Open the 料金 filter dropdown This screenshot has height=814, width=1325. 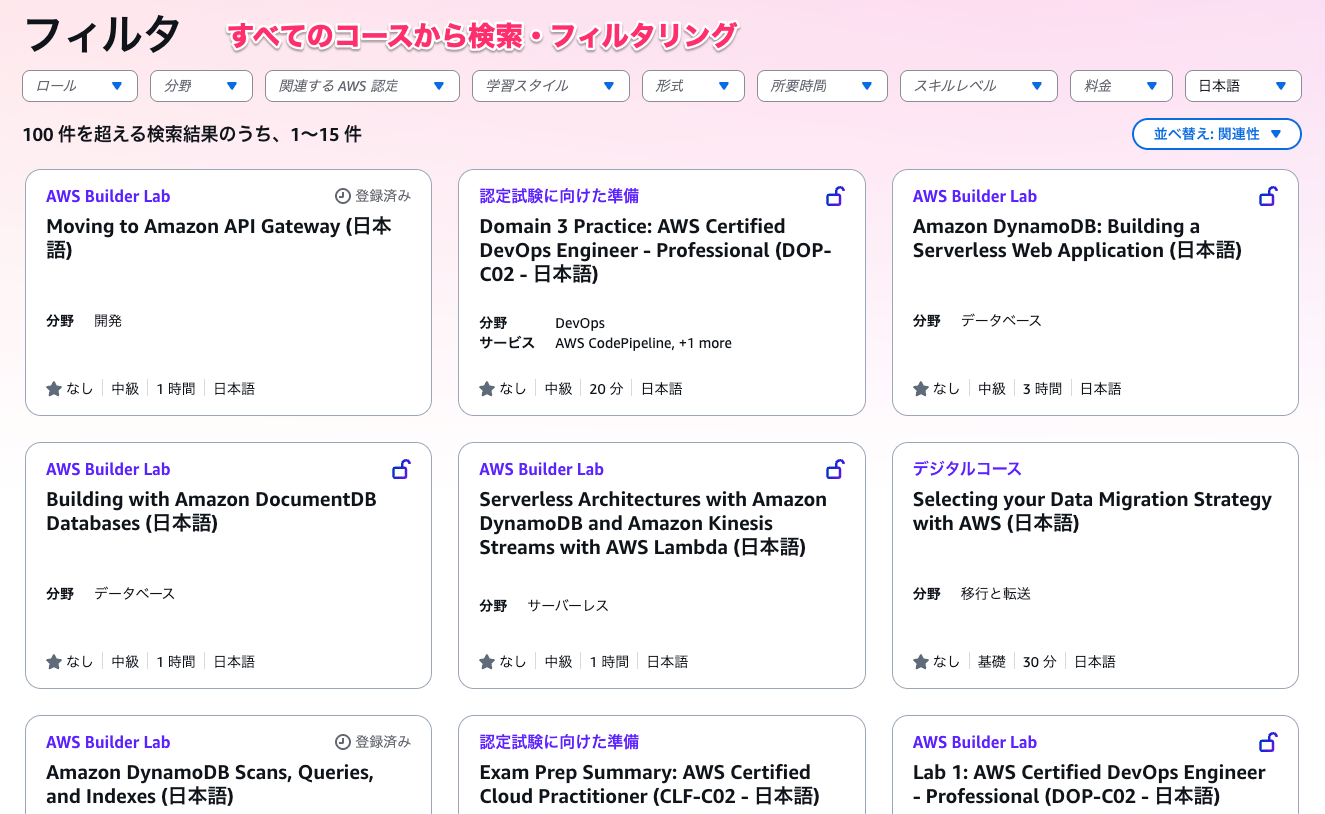1121,86
